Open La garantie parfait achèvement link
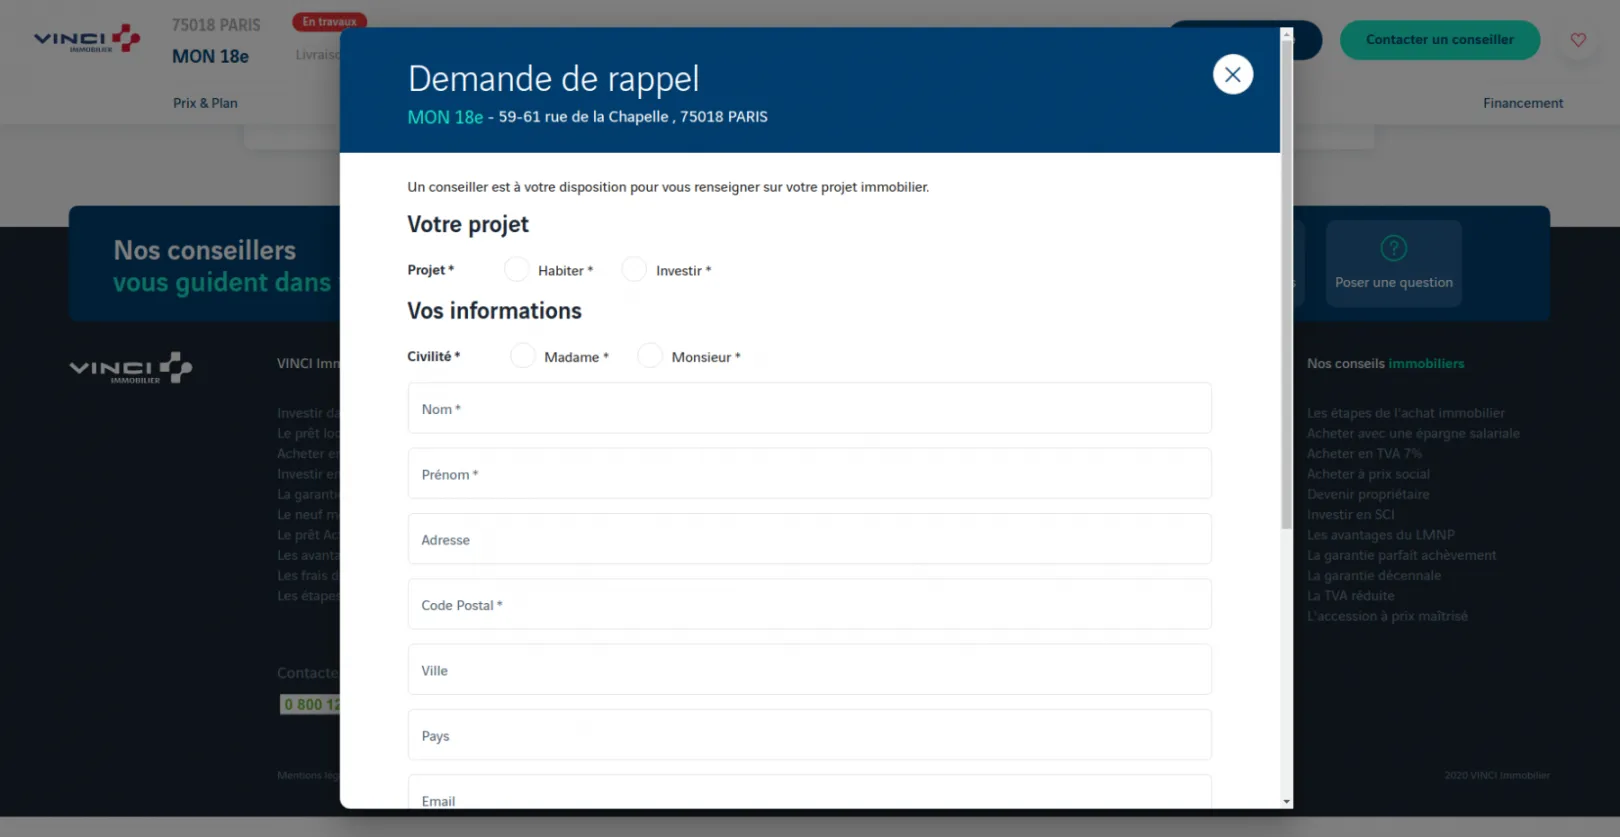The width and height of the screenshot is (1620, 837). [x=1401, y=555]
